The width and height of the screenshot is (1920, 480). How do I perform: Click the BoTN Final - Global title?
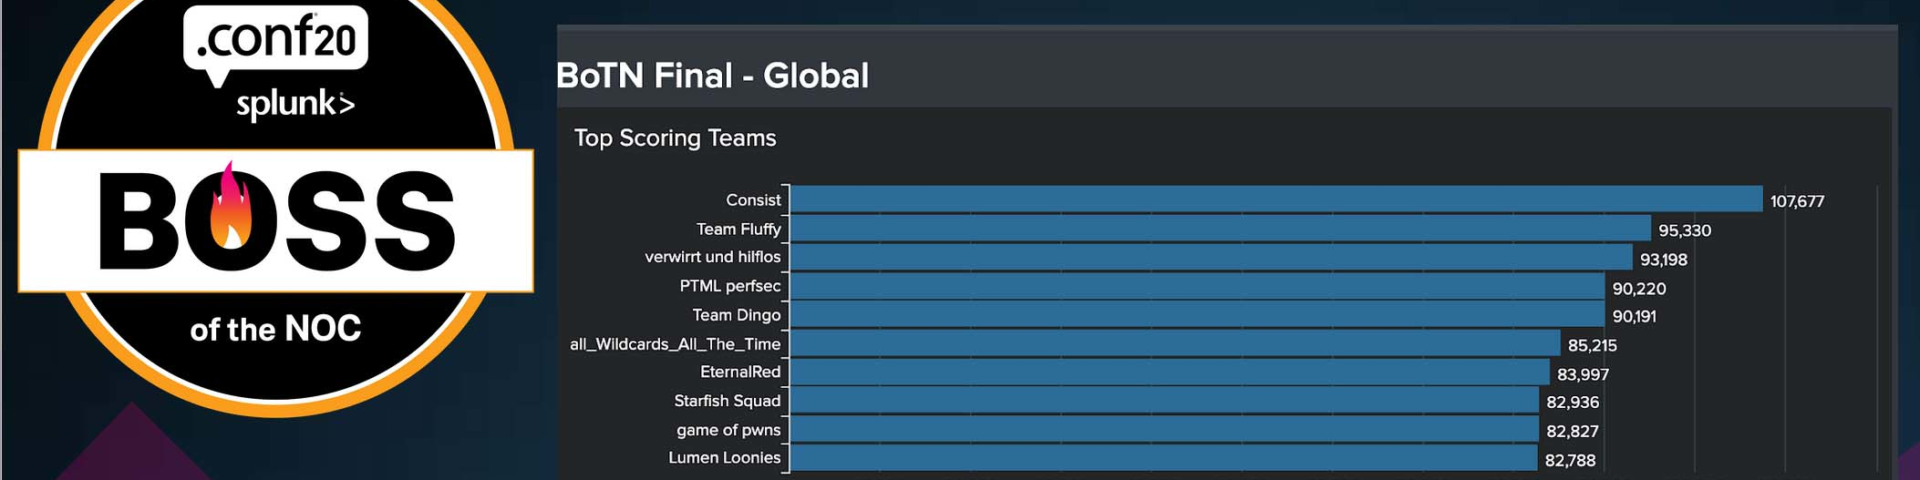coord(712,76)
